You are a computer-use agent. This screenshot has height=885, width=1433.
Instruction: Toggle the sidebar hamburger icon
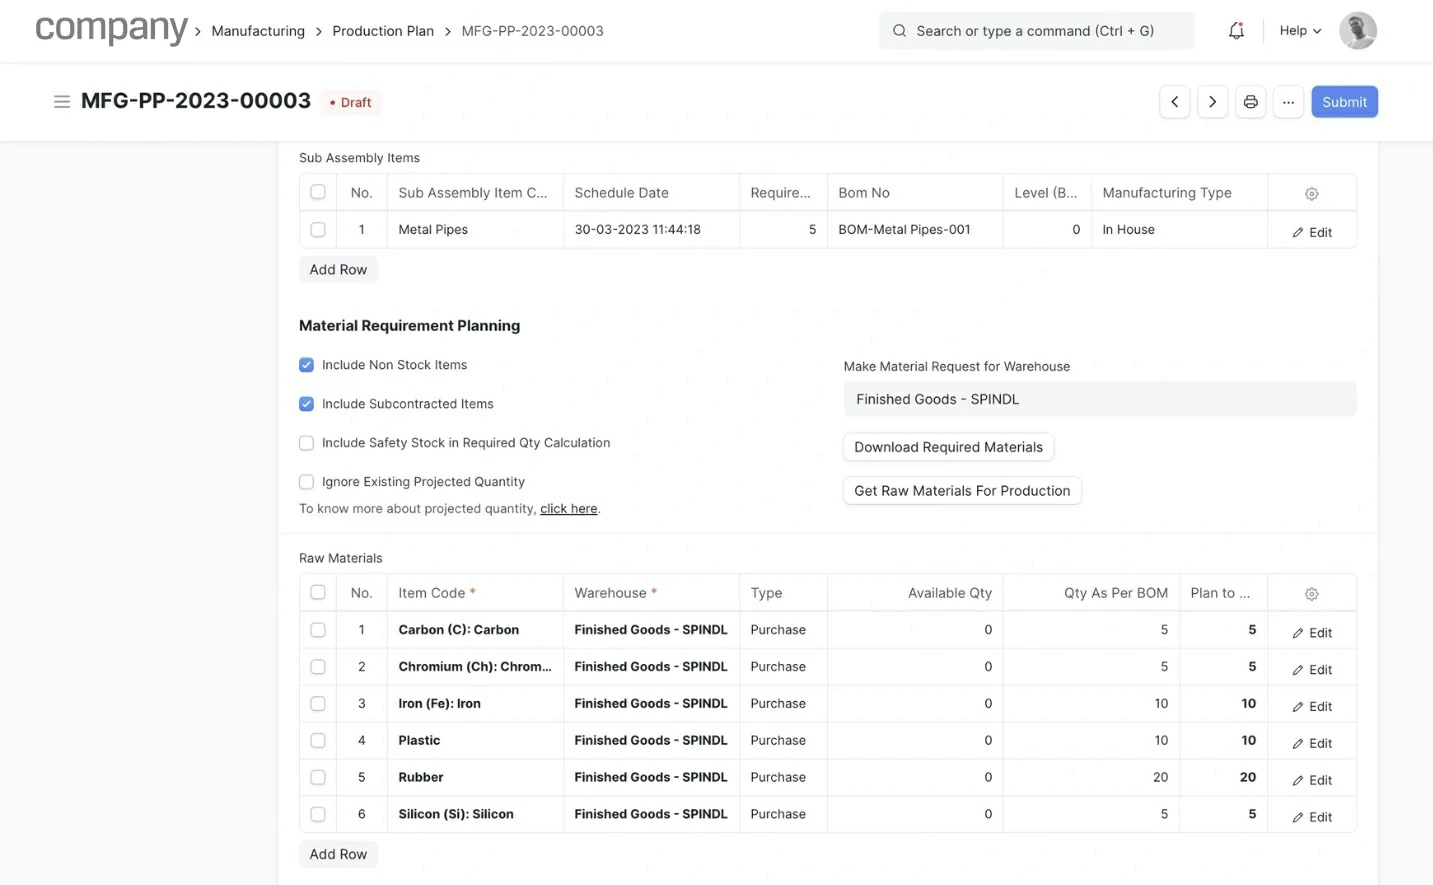(x=62, y=102)
